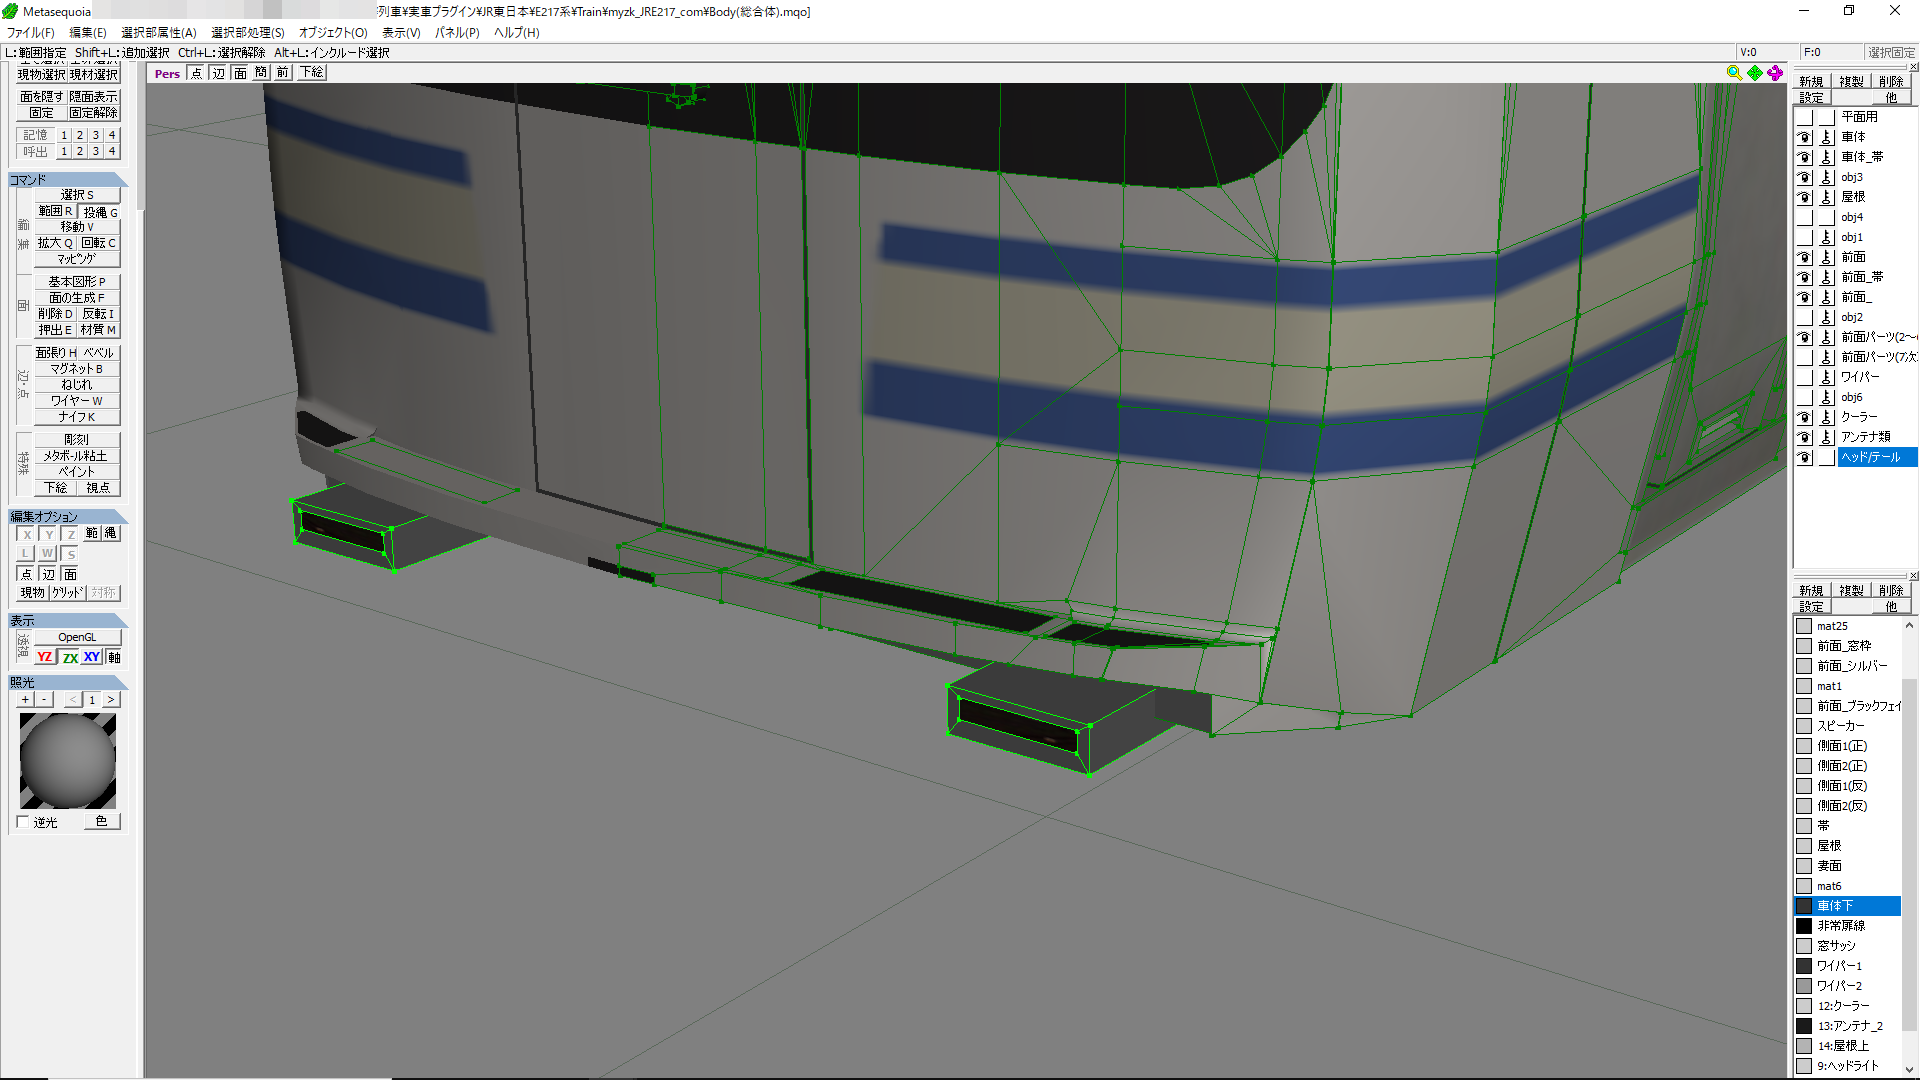This screenshot has width=1920, height=1080.
Task: Select the ナイフ K knife command
Action: (x=77, y=417)
